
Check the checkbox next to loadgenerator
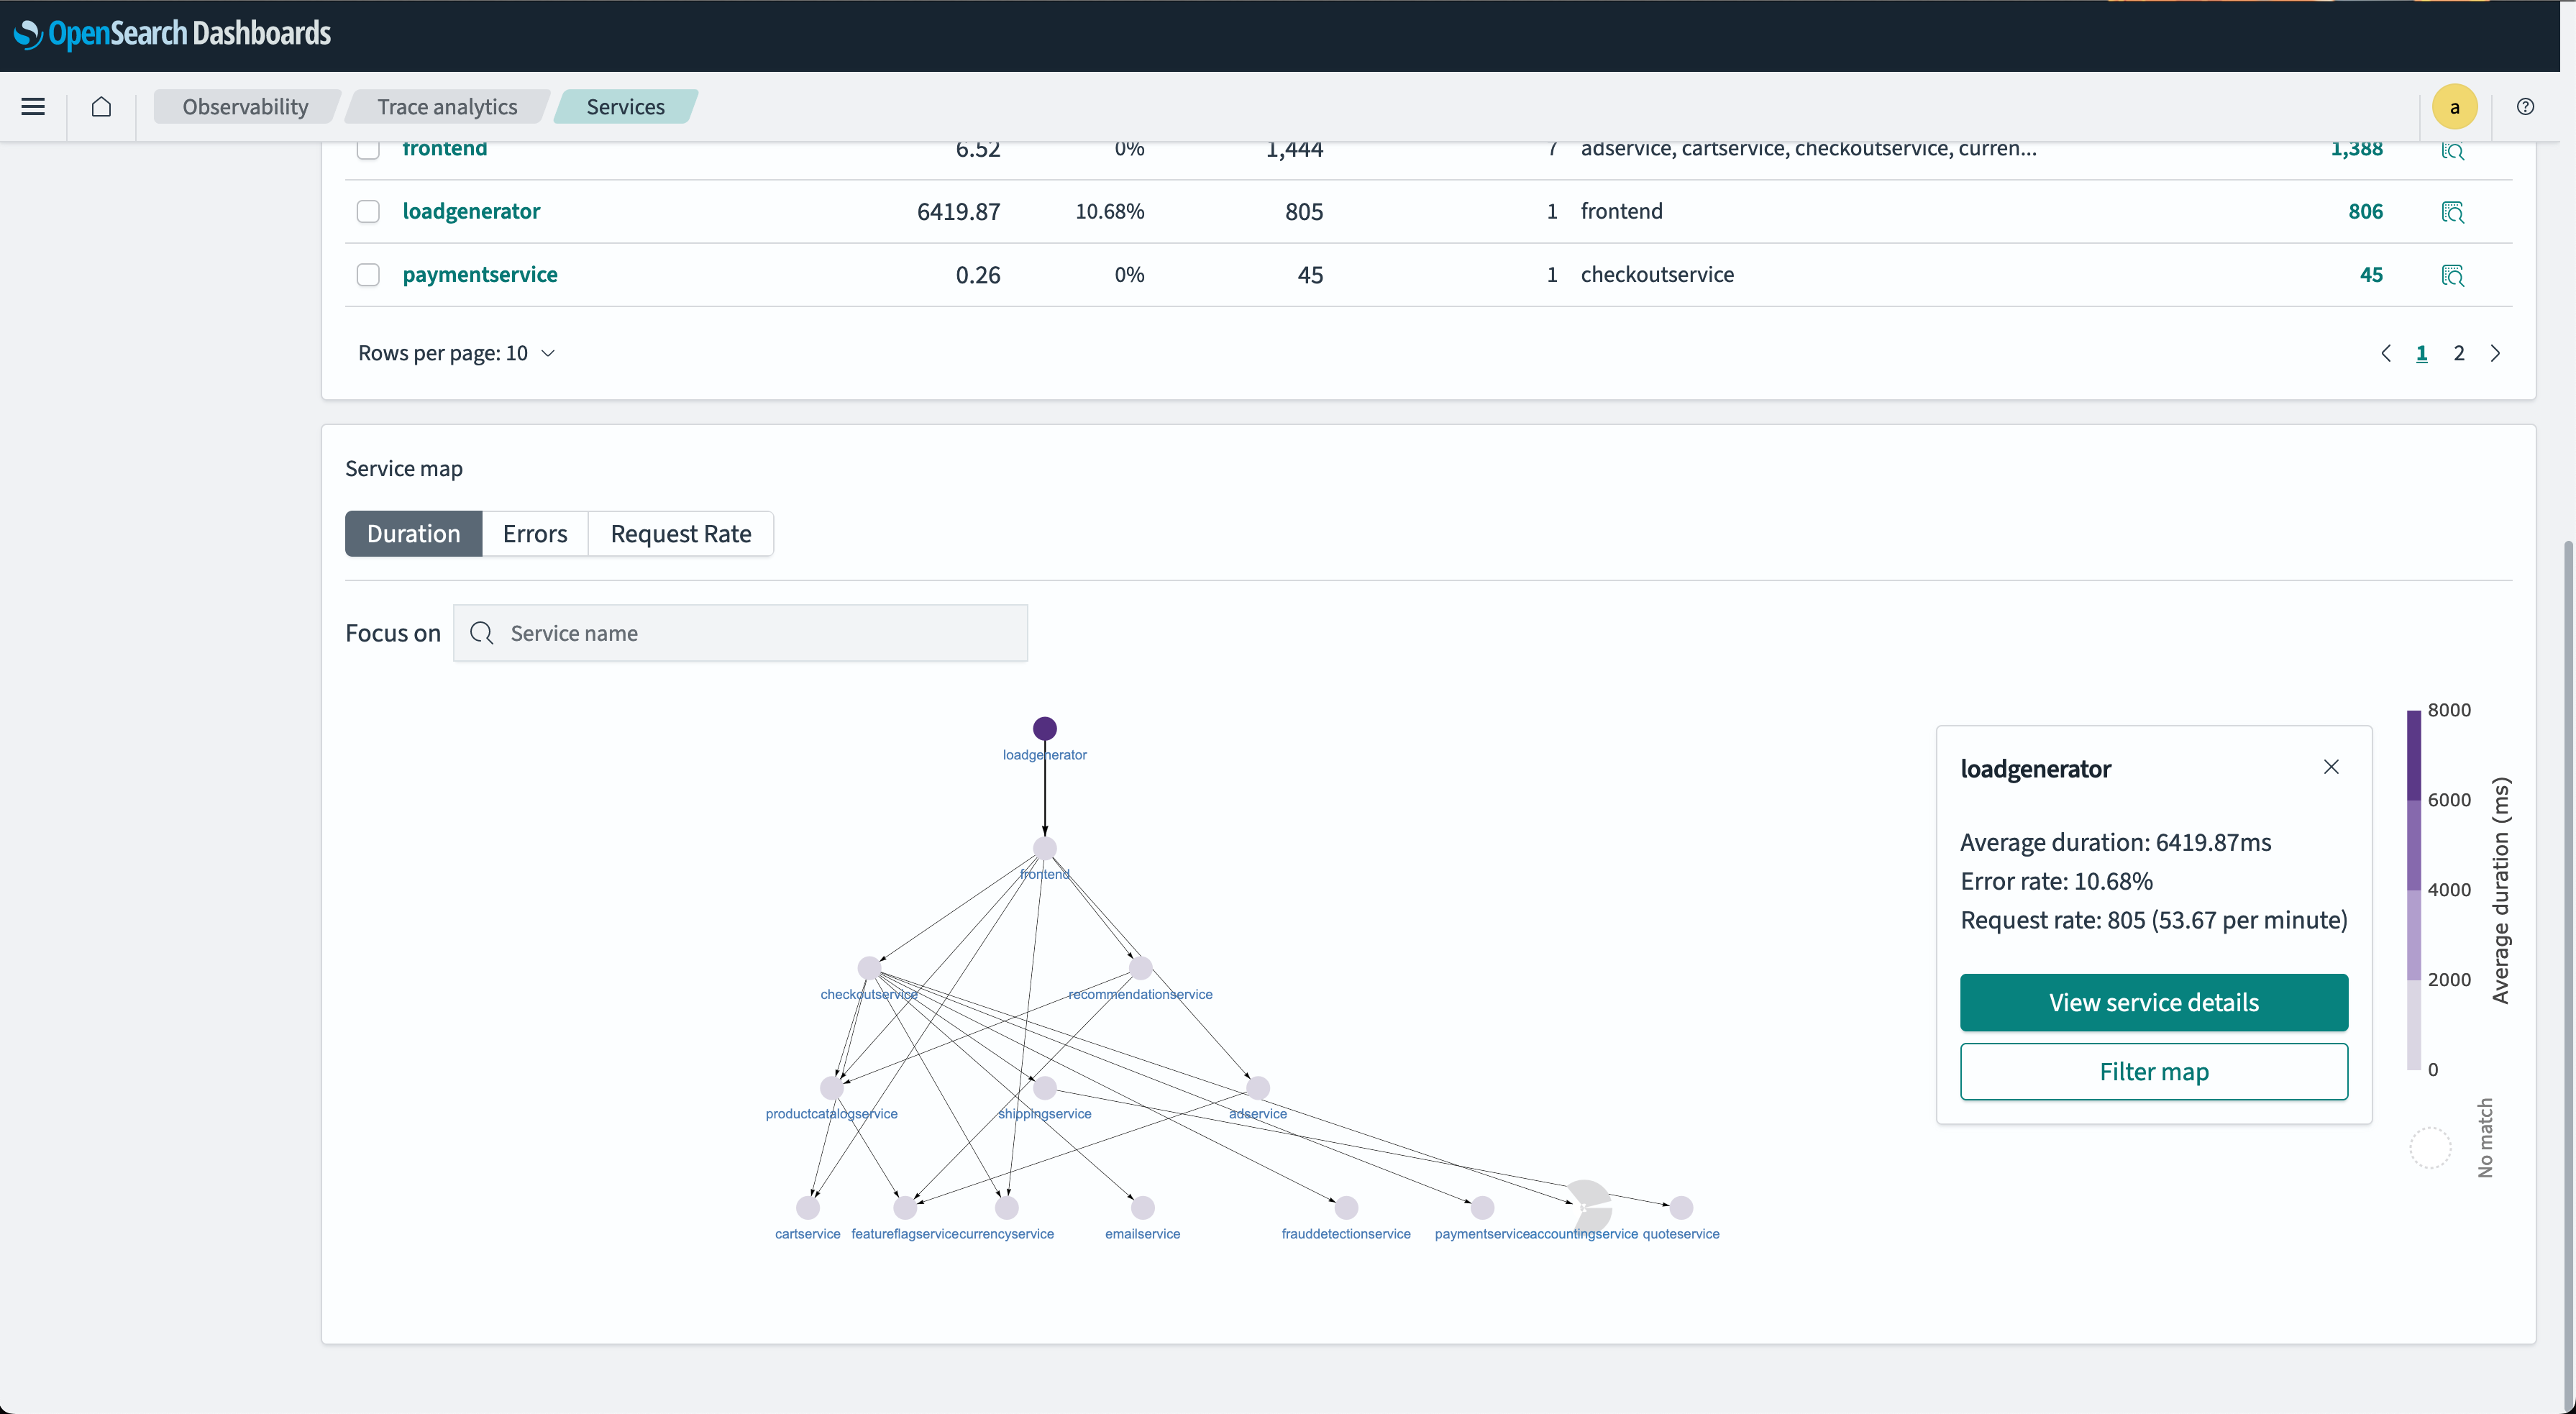pos(368,211)
